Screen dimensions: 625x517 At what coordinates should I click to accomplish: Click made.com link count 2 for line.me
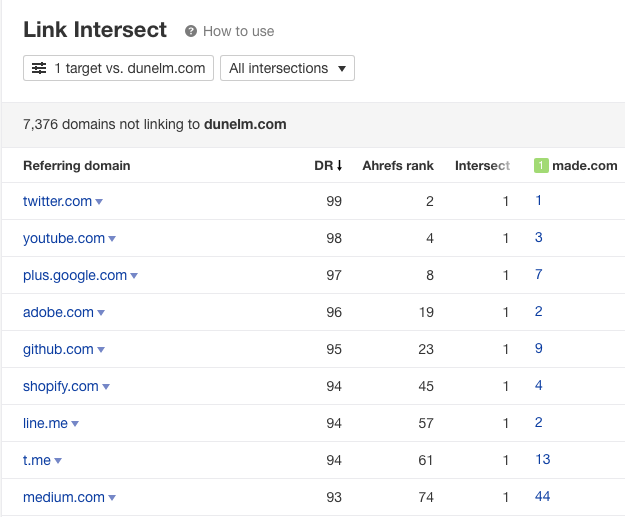pyautogui.click(x=539, y=423)
